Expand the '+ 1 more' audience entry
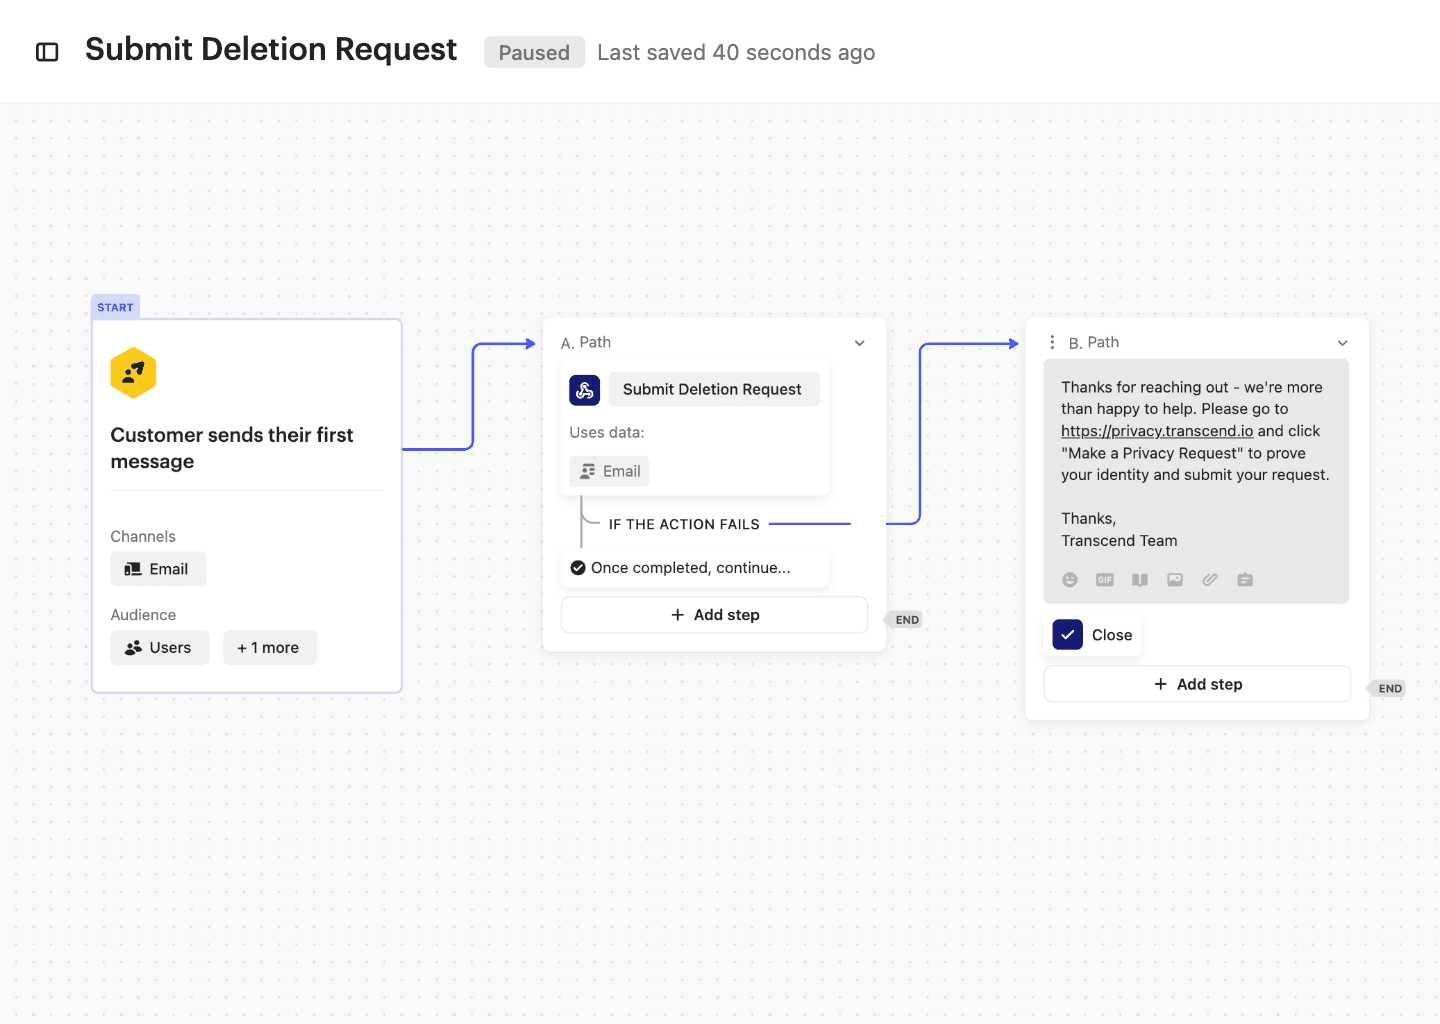The image size is (1440, 1024). 270,647
